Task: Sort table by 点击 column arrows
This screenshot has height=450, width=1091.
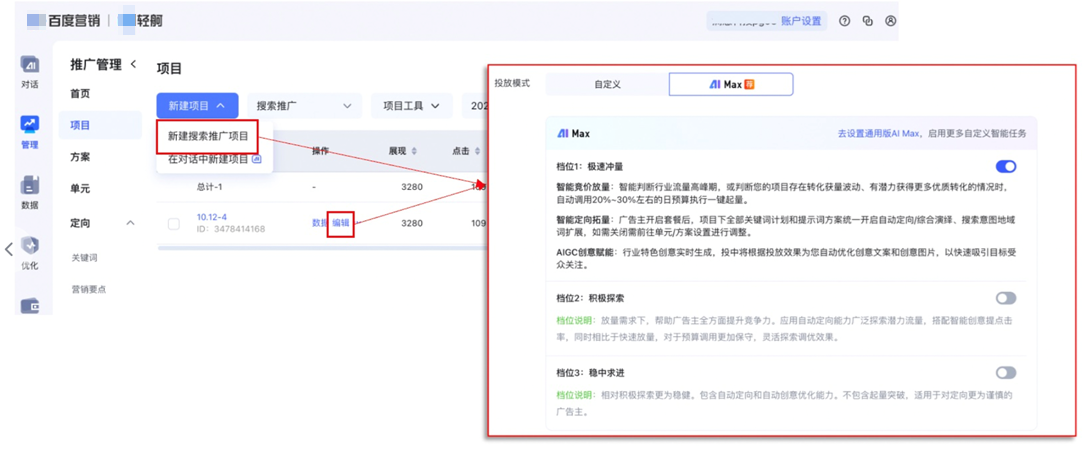Action: point(476,151)
